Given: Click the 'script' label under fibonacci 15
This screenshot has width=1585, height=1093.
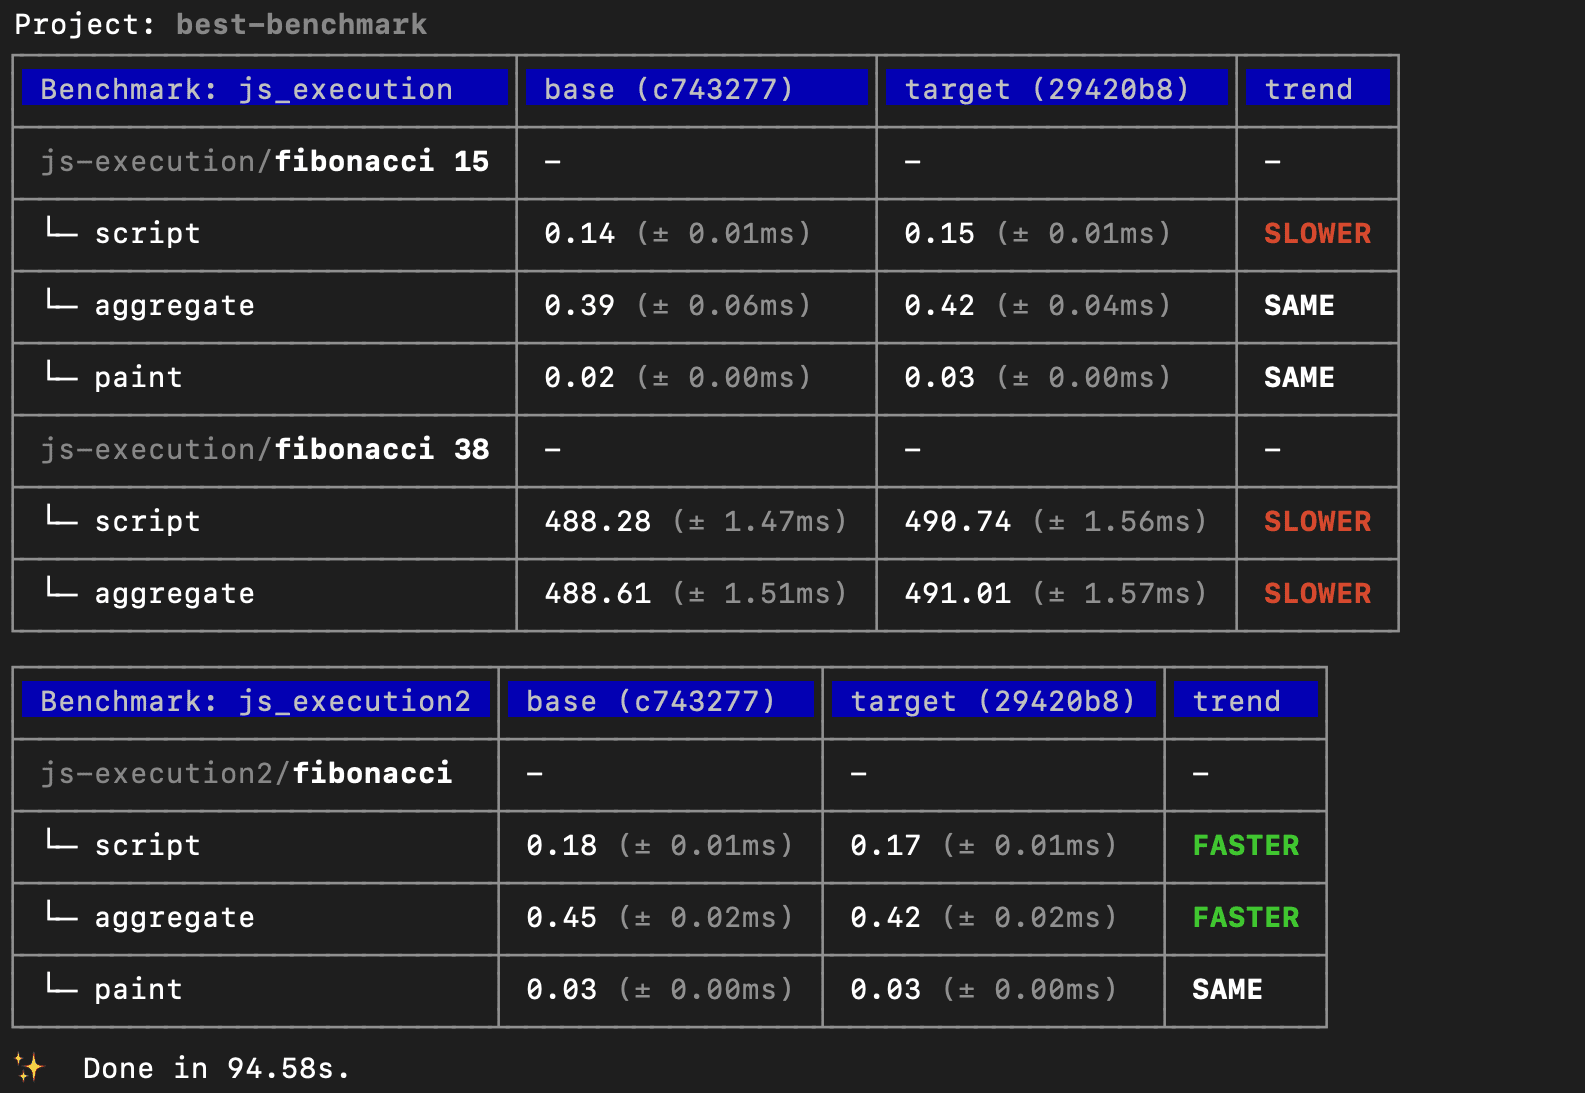Looking at the screenshot, I should 148,234.
